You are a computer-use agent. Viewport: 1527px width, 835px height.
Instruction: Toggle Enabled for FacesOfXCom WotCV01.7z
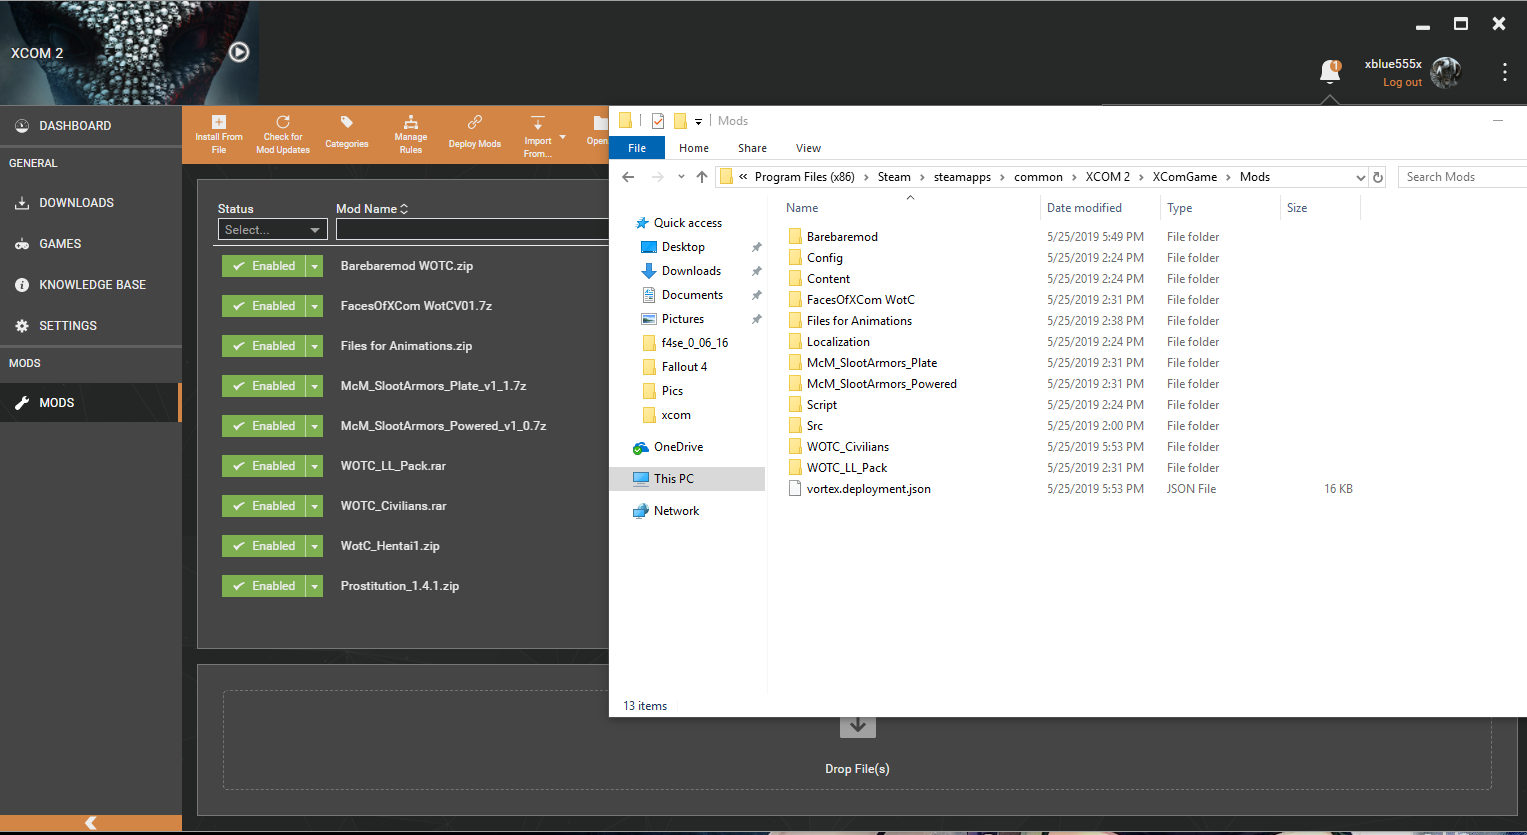point(264,306)
